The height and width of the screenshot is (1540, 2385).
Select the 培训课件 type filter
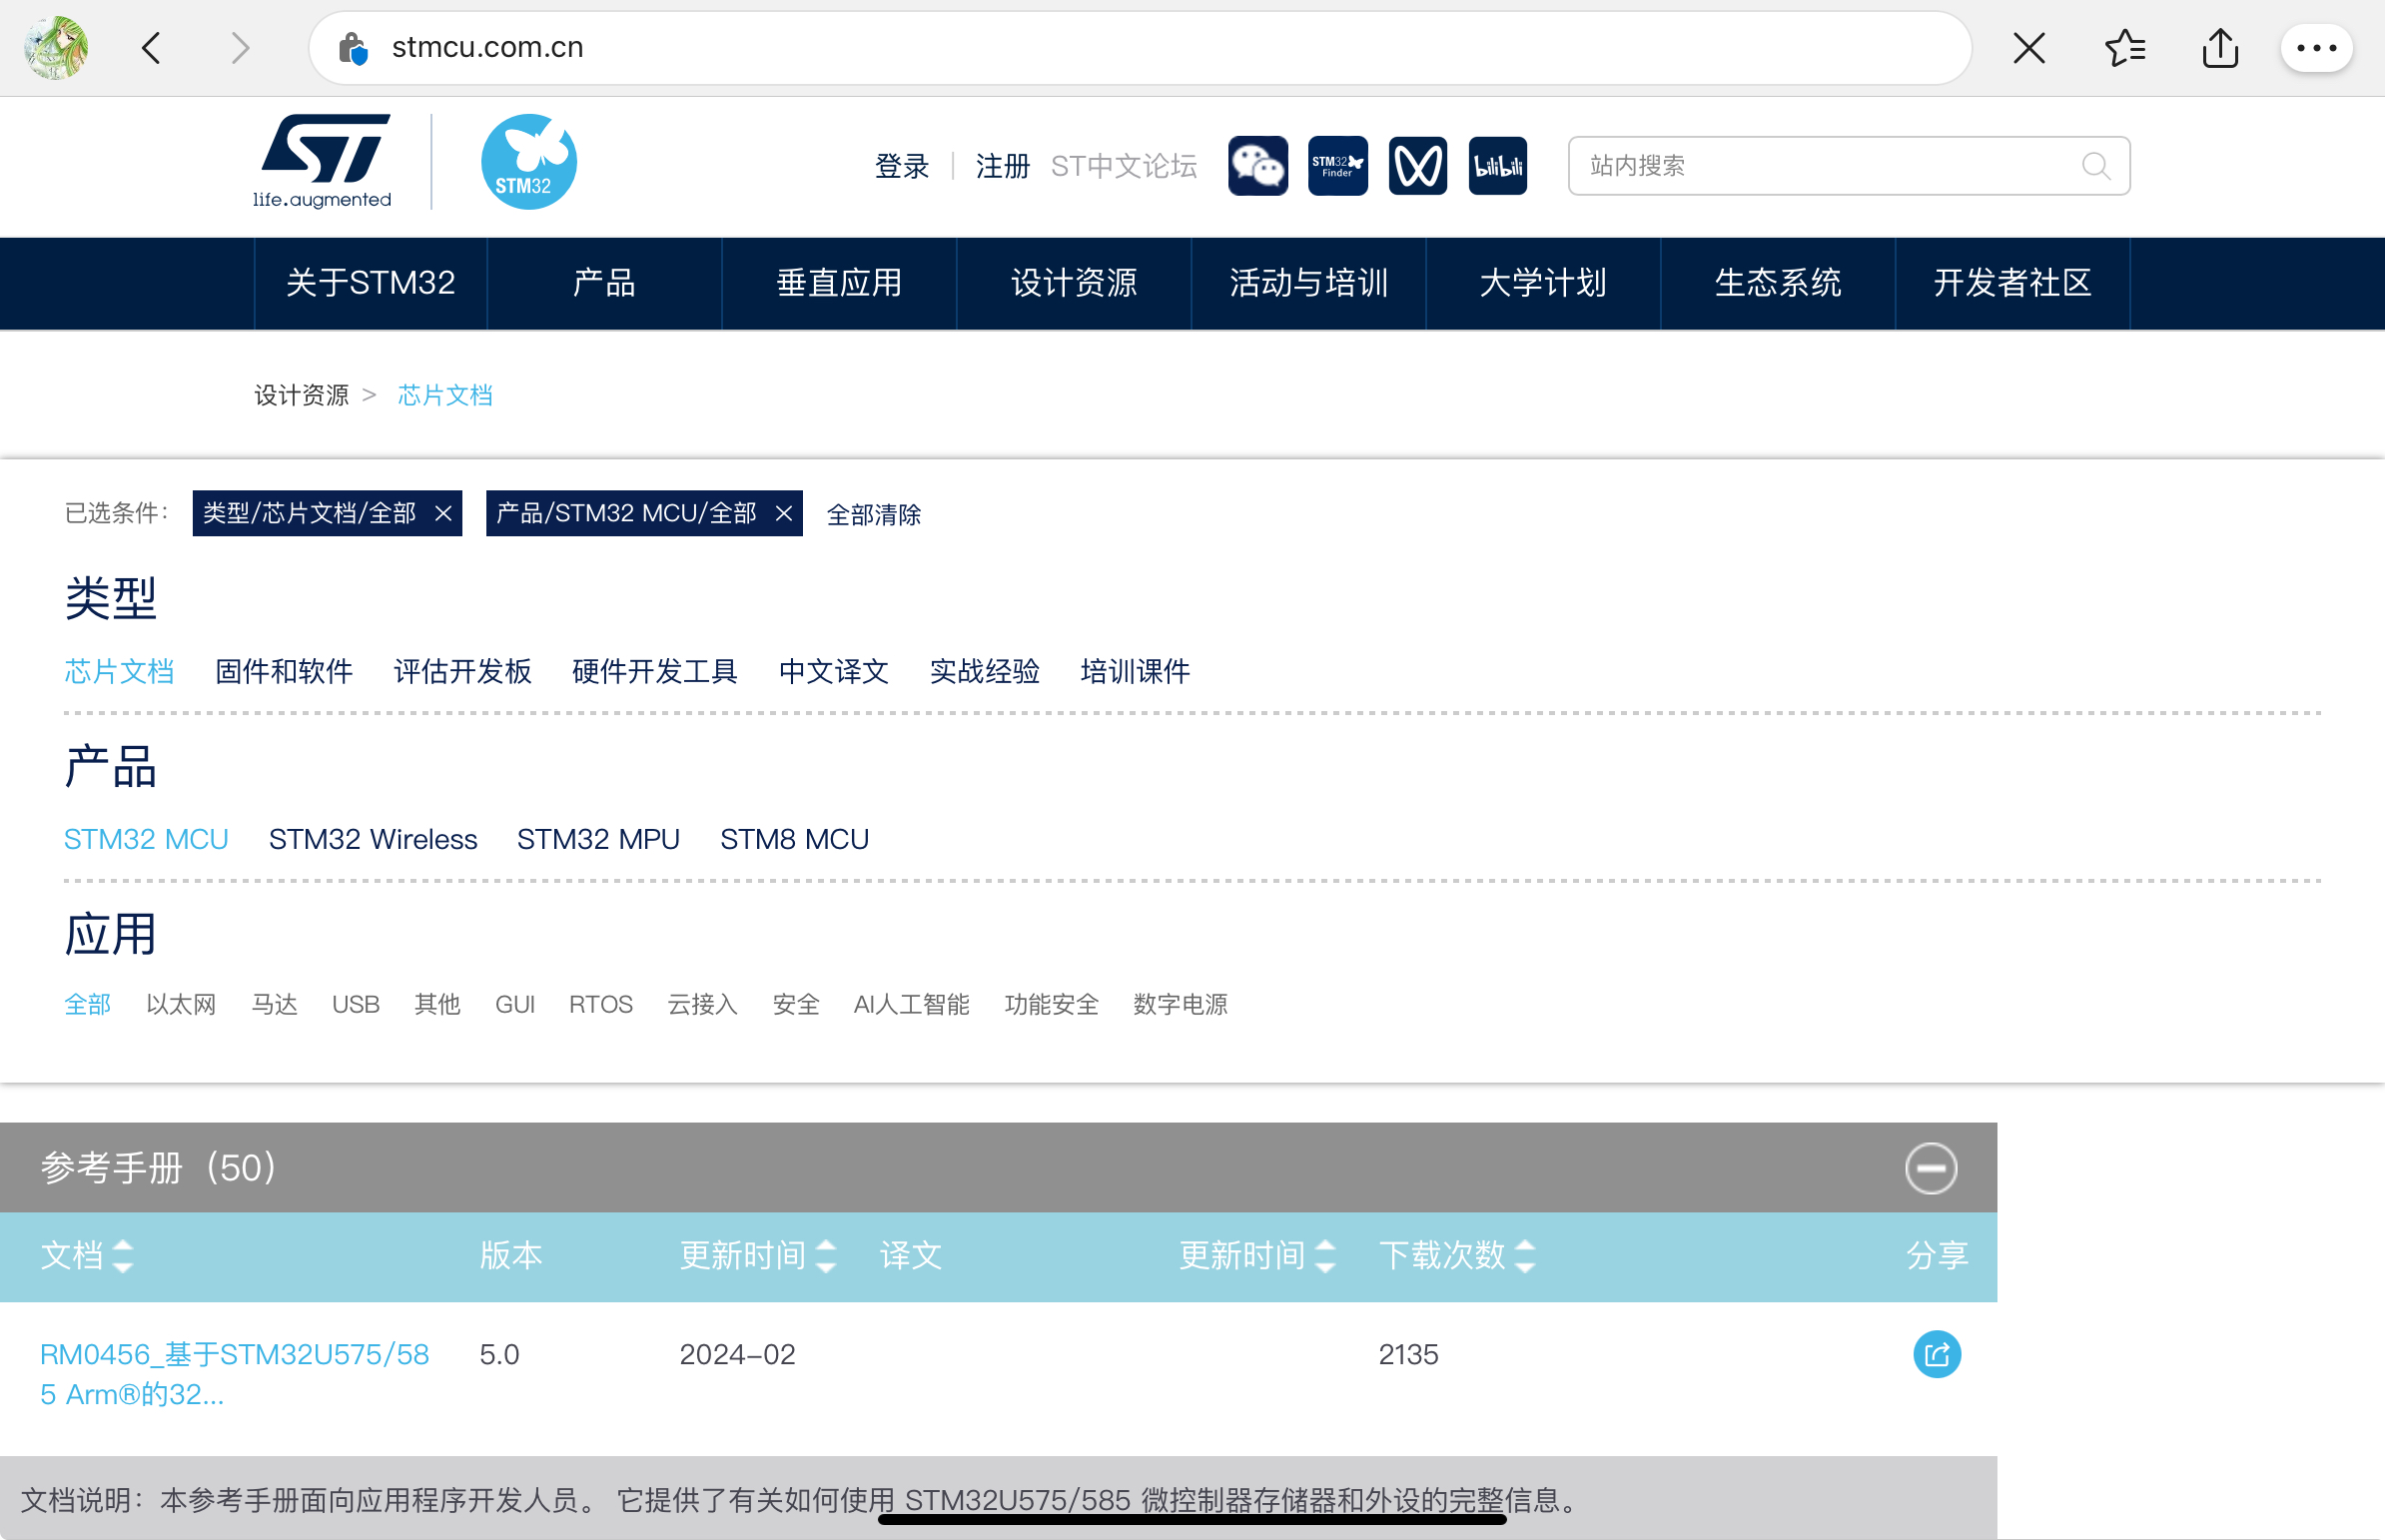(1135, 671)
